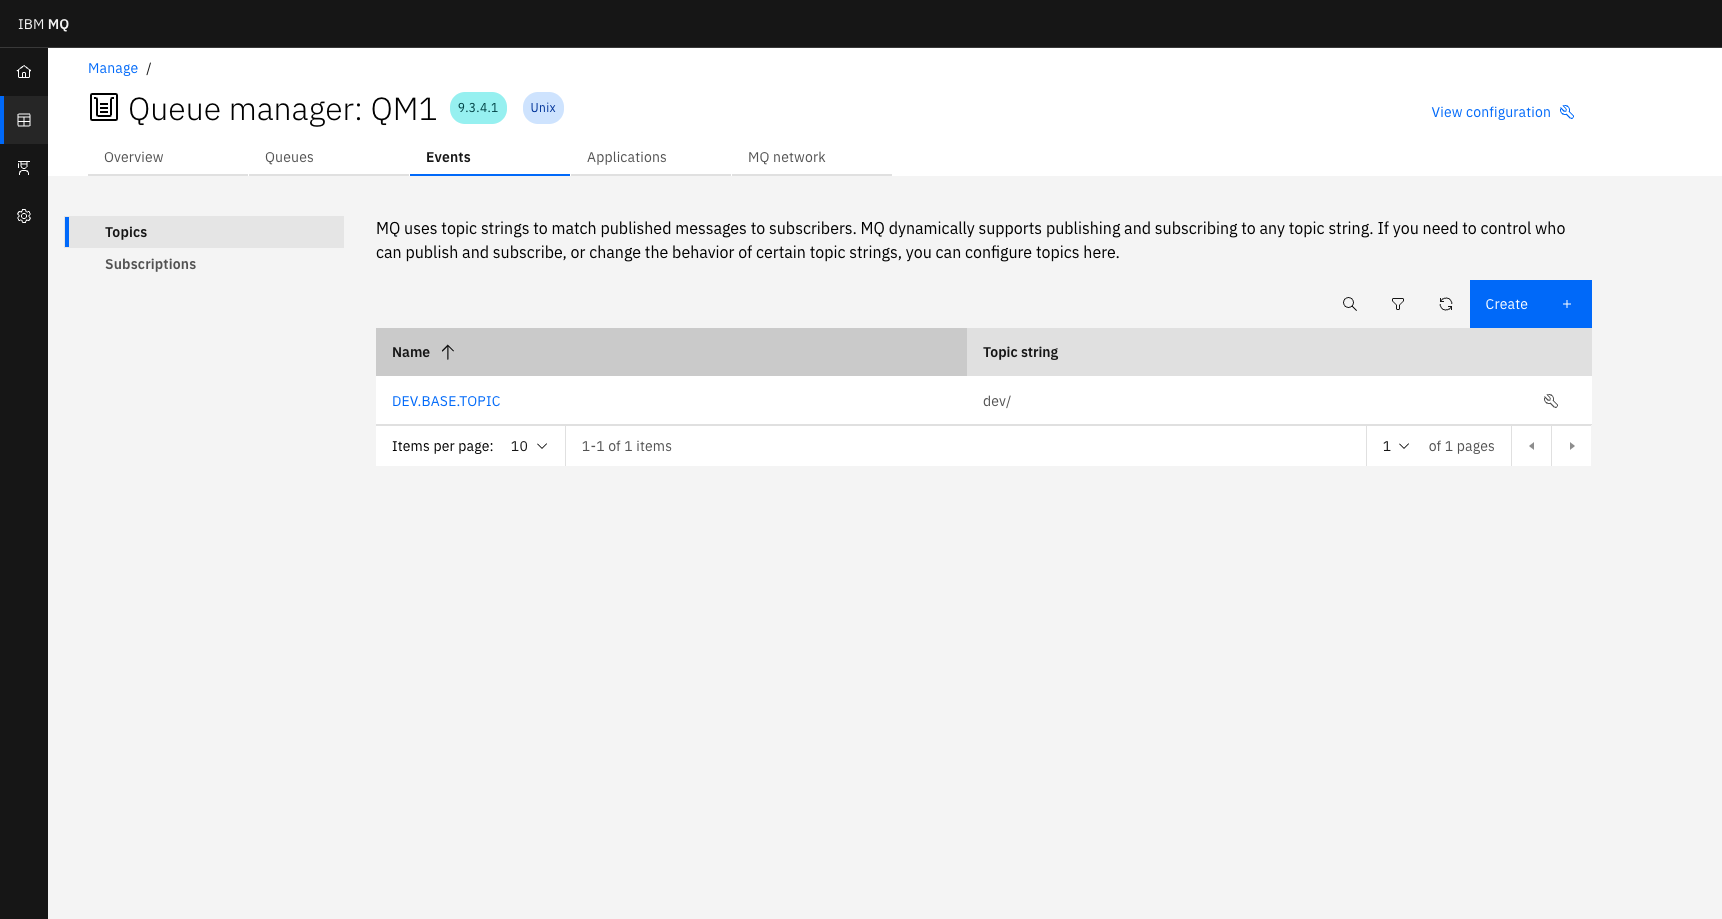This screenshot has height=919, width=1722.
Task: Select Subscriptions in the left panel
Action: [150, 263]
